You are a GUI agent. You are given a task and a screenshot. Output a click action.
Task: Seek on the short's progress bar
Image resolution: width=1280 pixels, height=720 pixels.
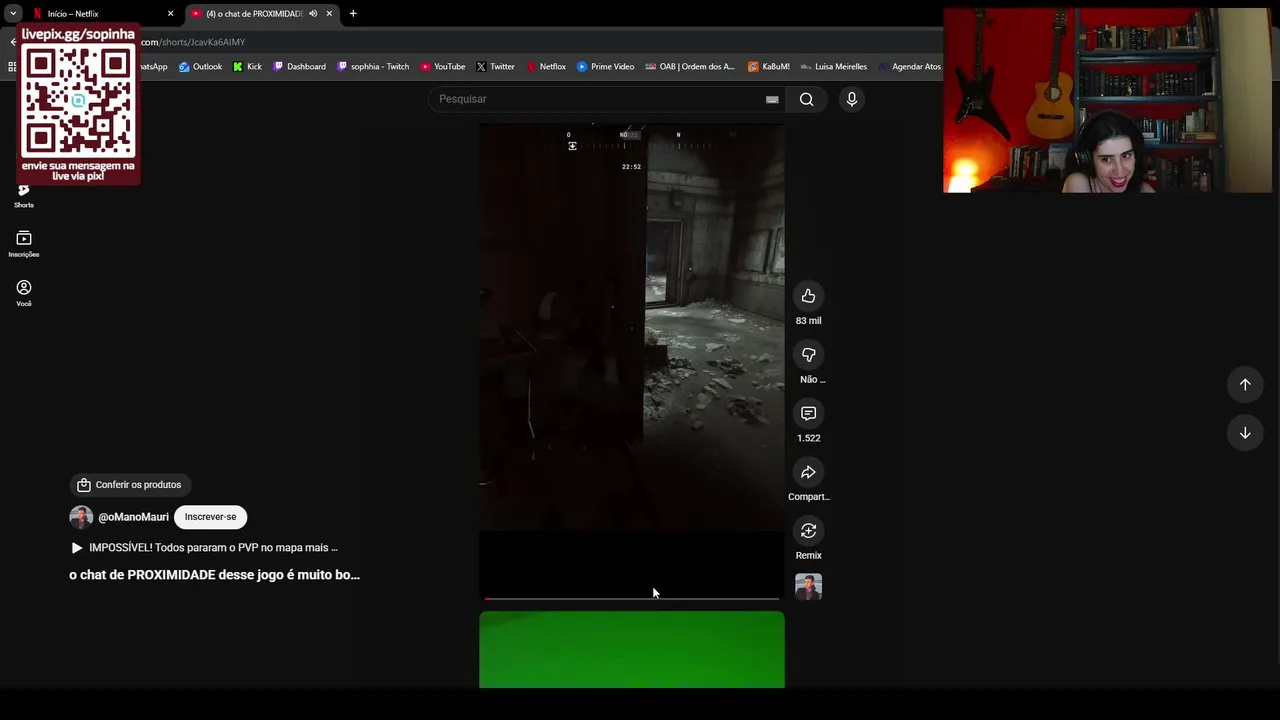(632, 599)
